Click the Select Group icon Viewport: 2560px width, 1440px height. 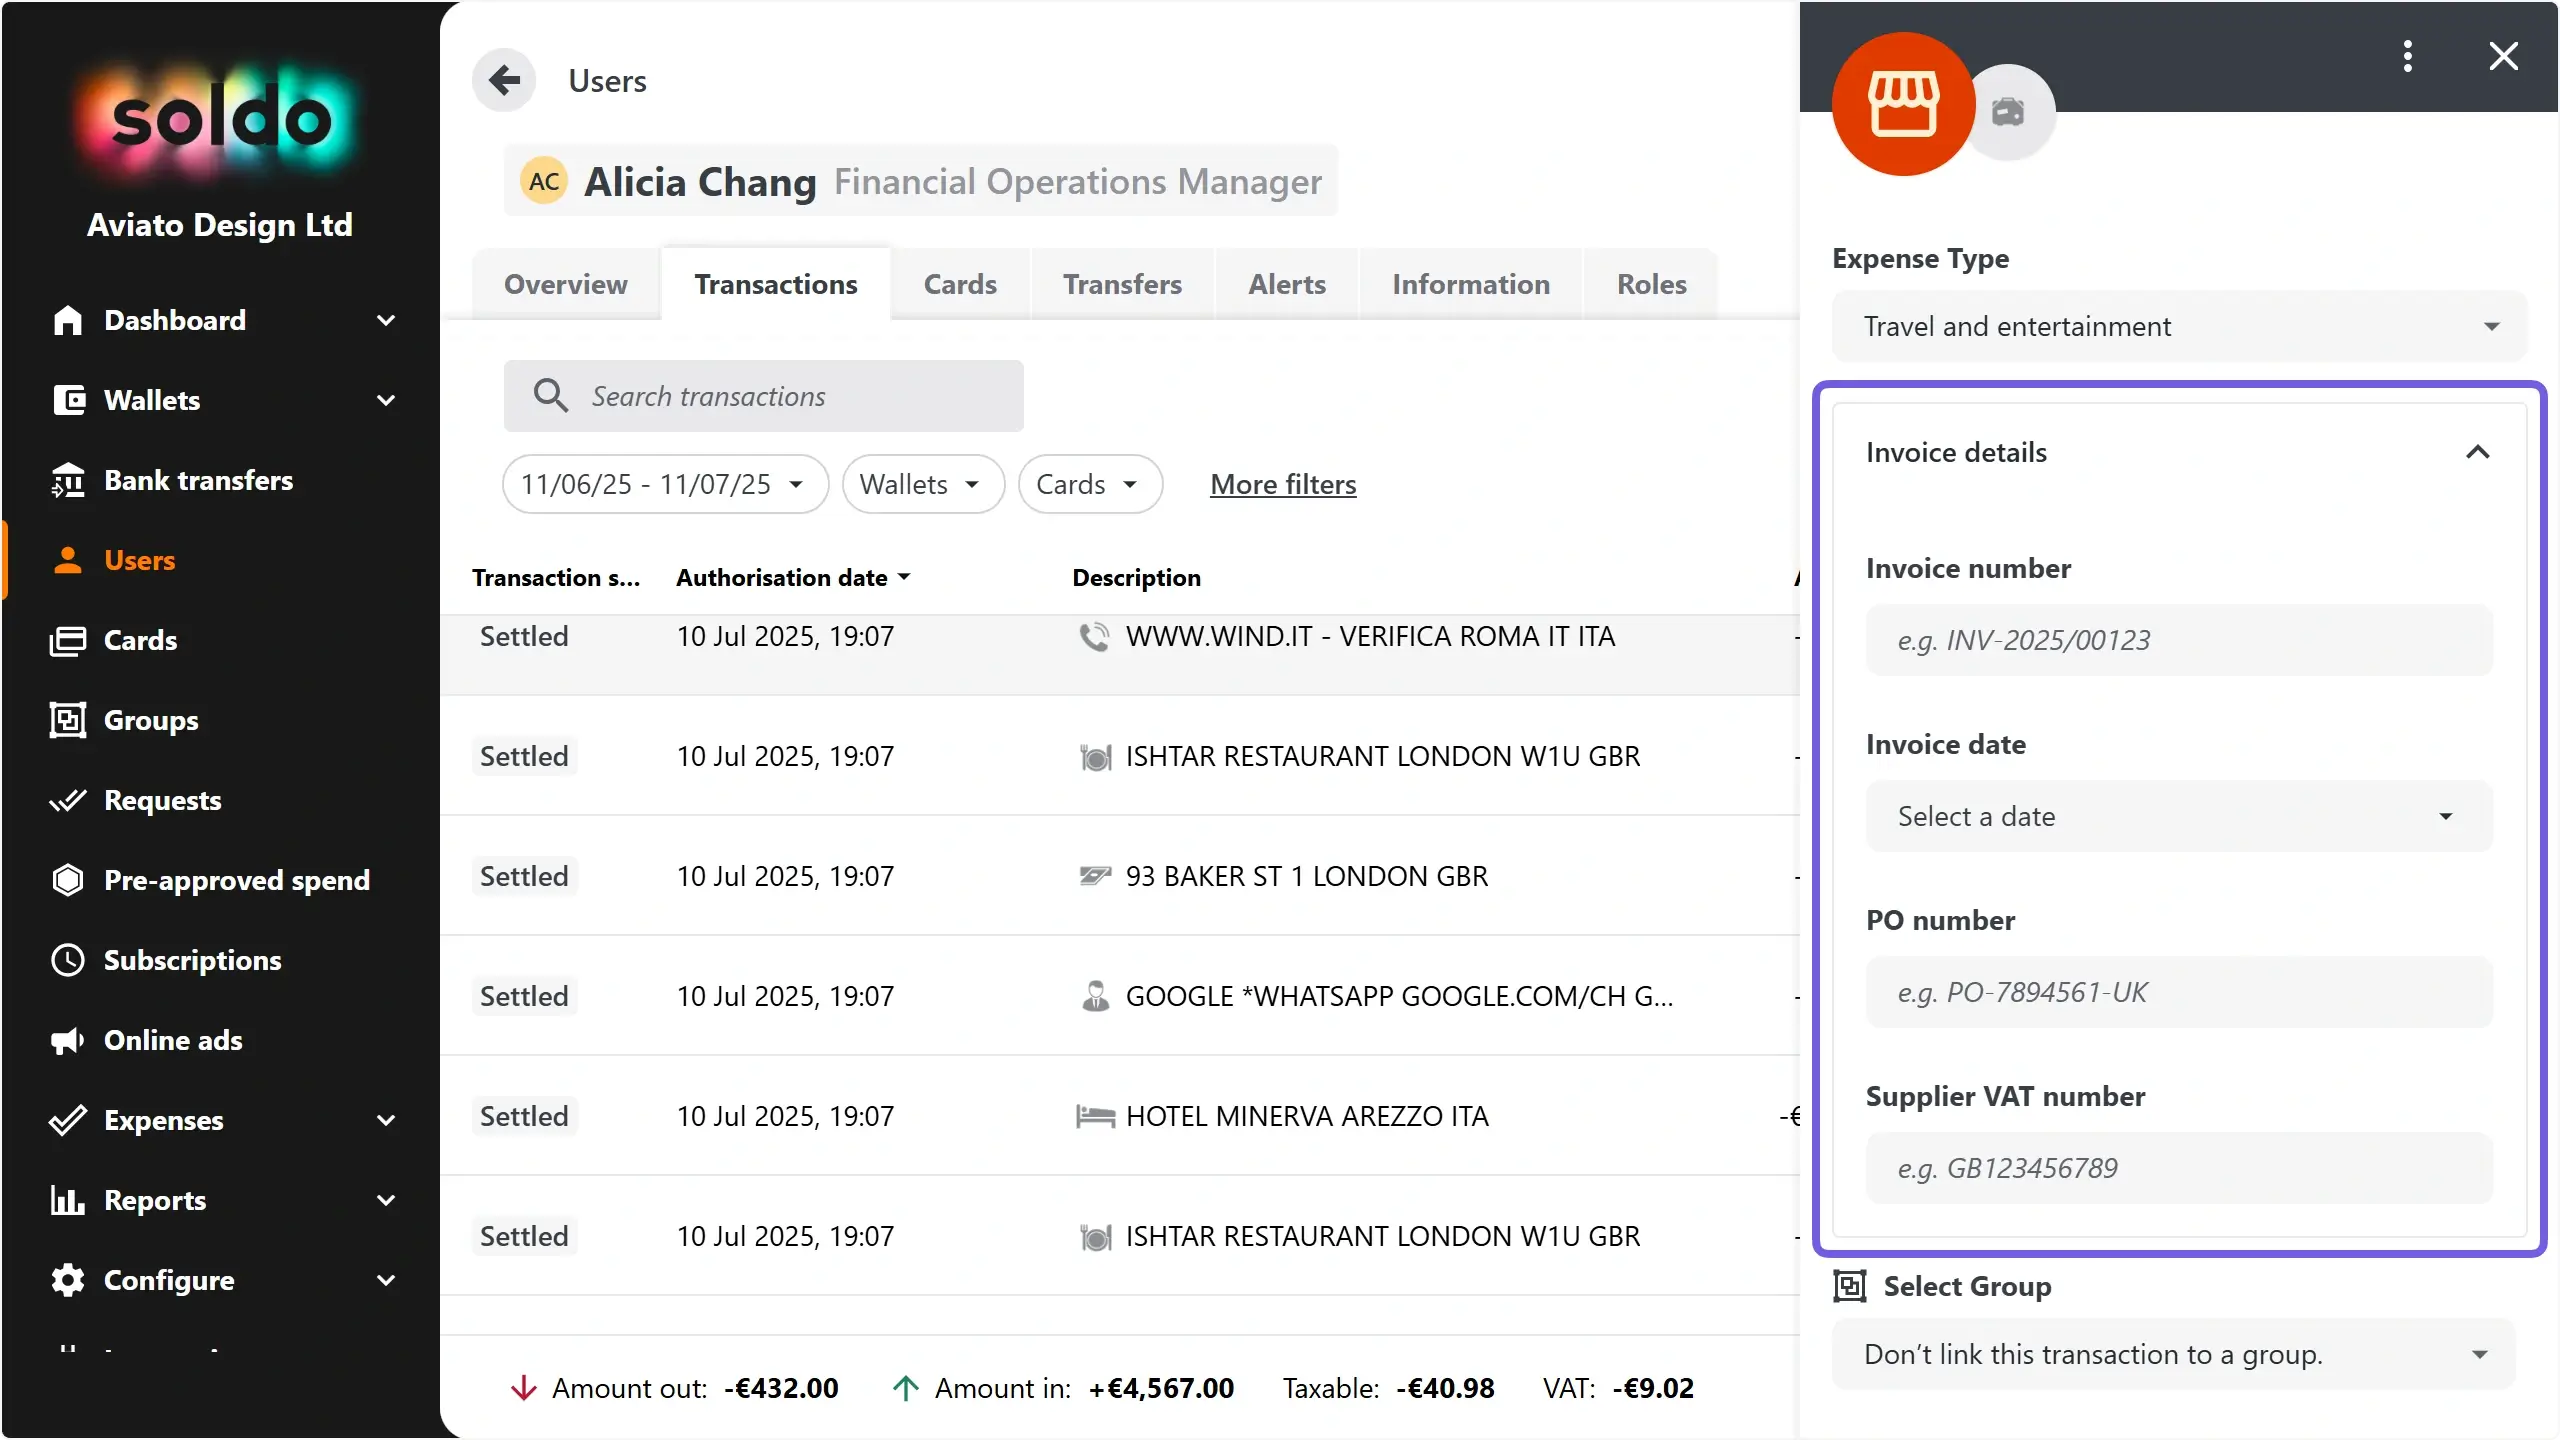1850,1286
